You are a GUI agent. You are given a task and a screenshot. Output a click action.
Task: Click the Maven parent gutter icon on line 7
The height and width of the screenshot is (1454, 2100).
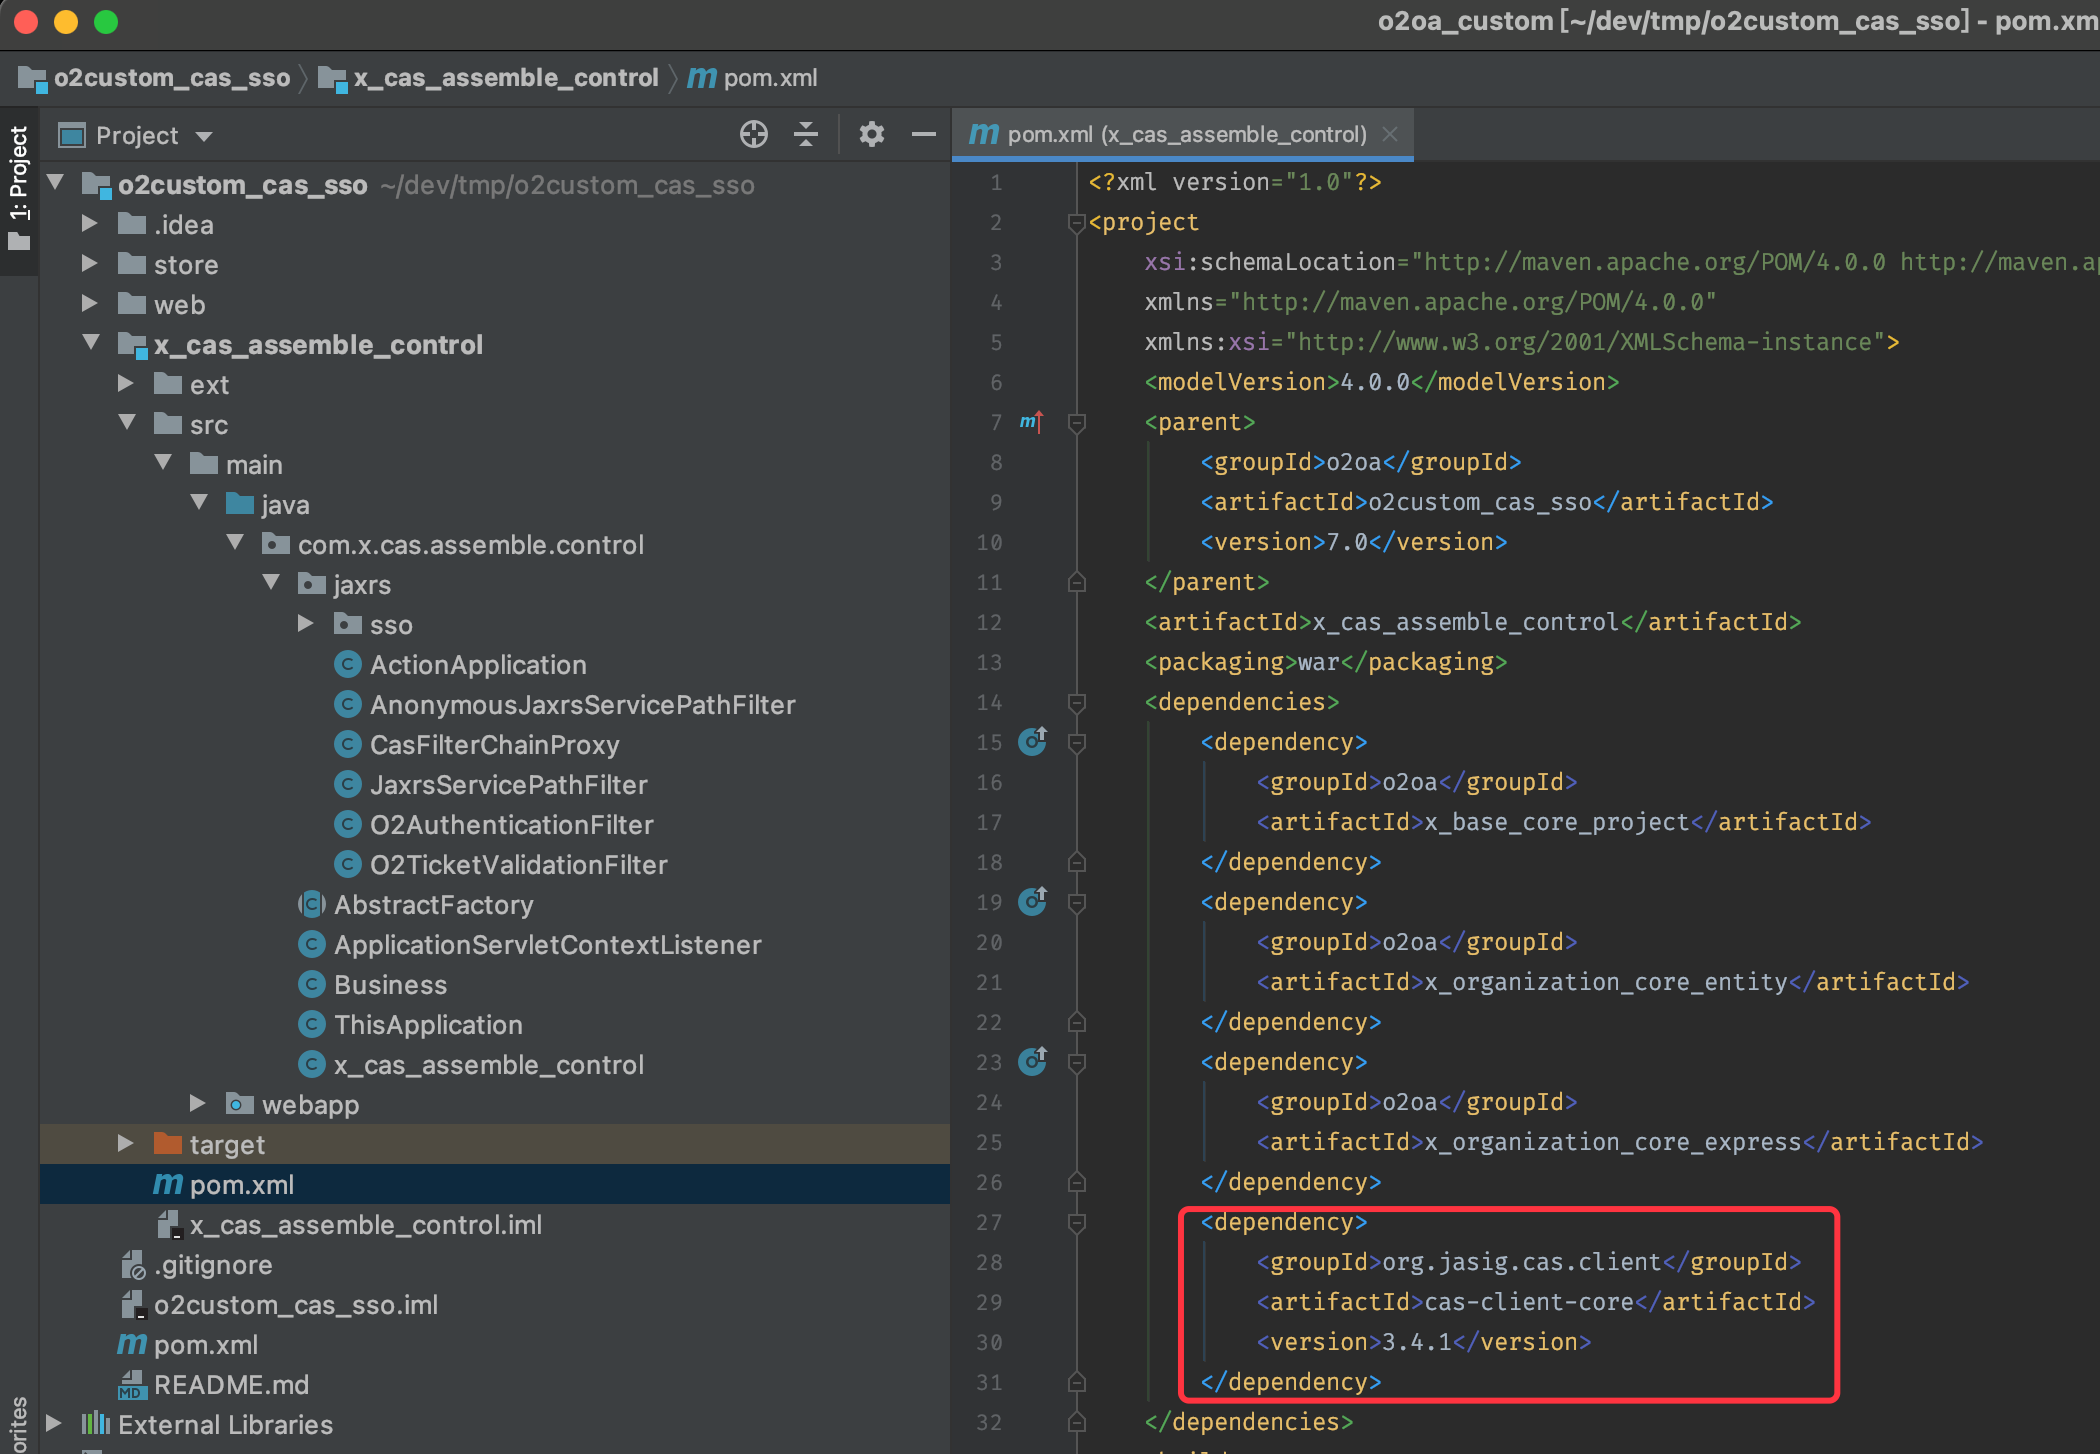(x=1031, y=422)
